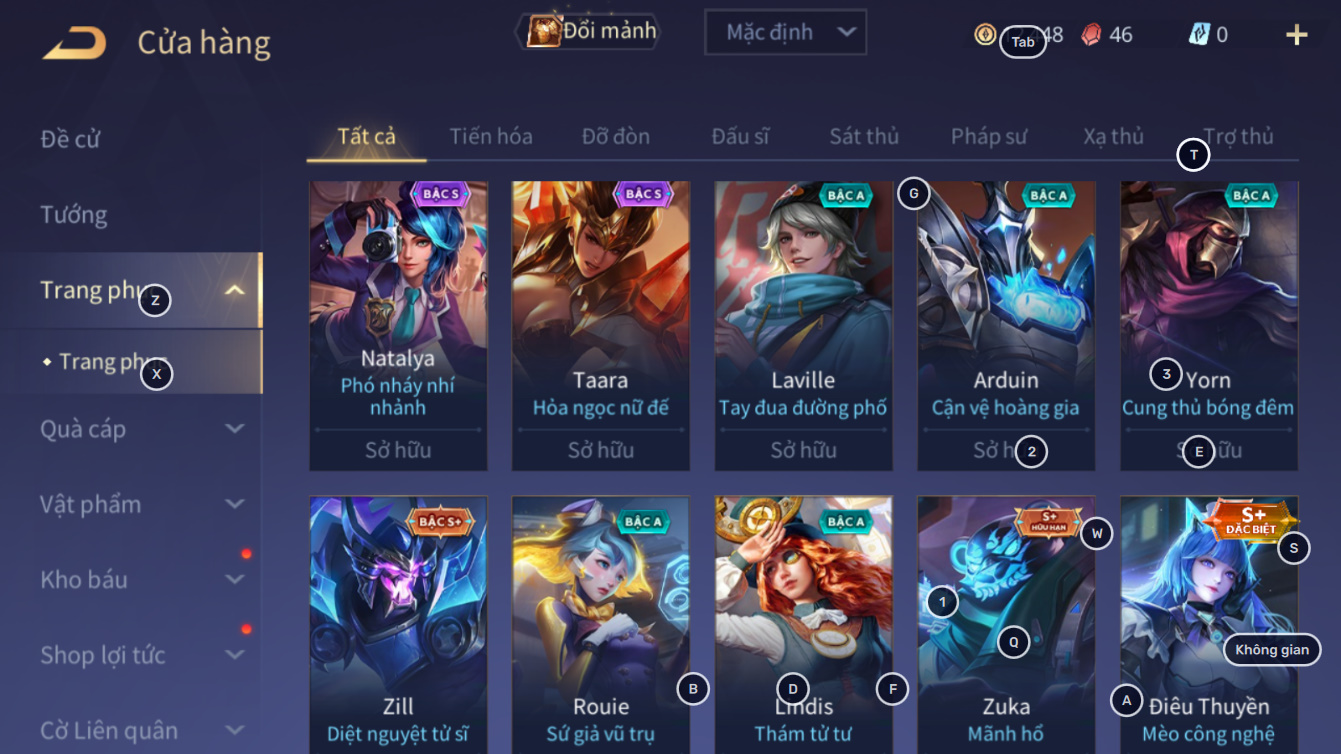Open the Đổi mảnh chest icon
Image resolution: width=1341 pixels, height=754 pixels.
543,31
